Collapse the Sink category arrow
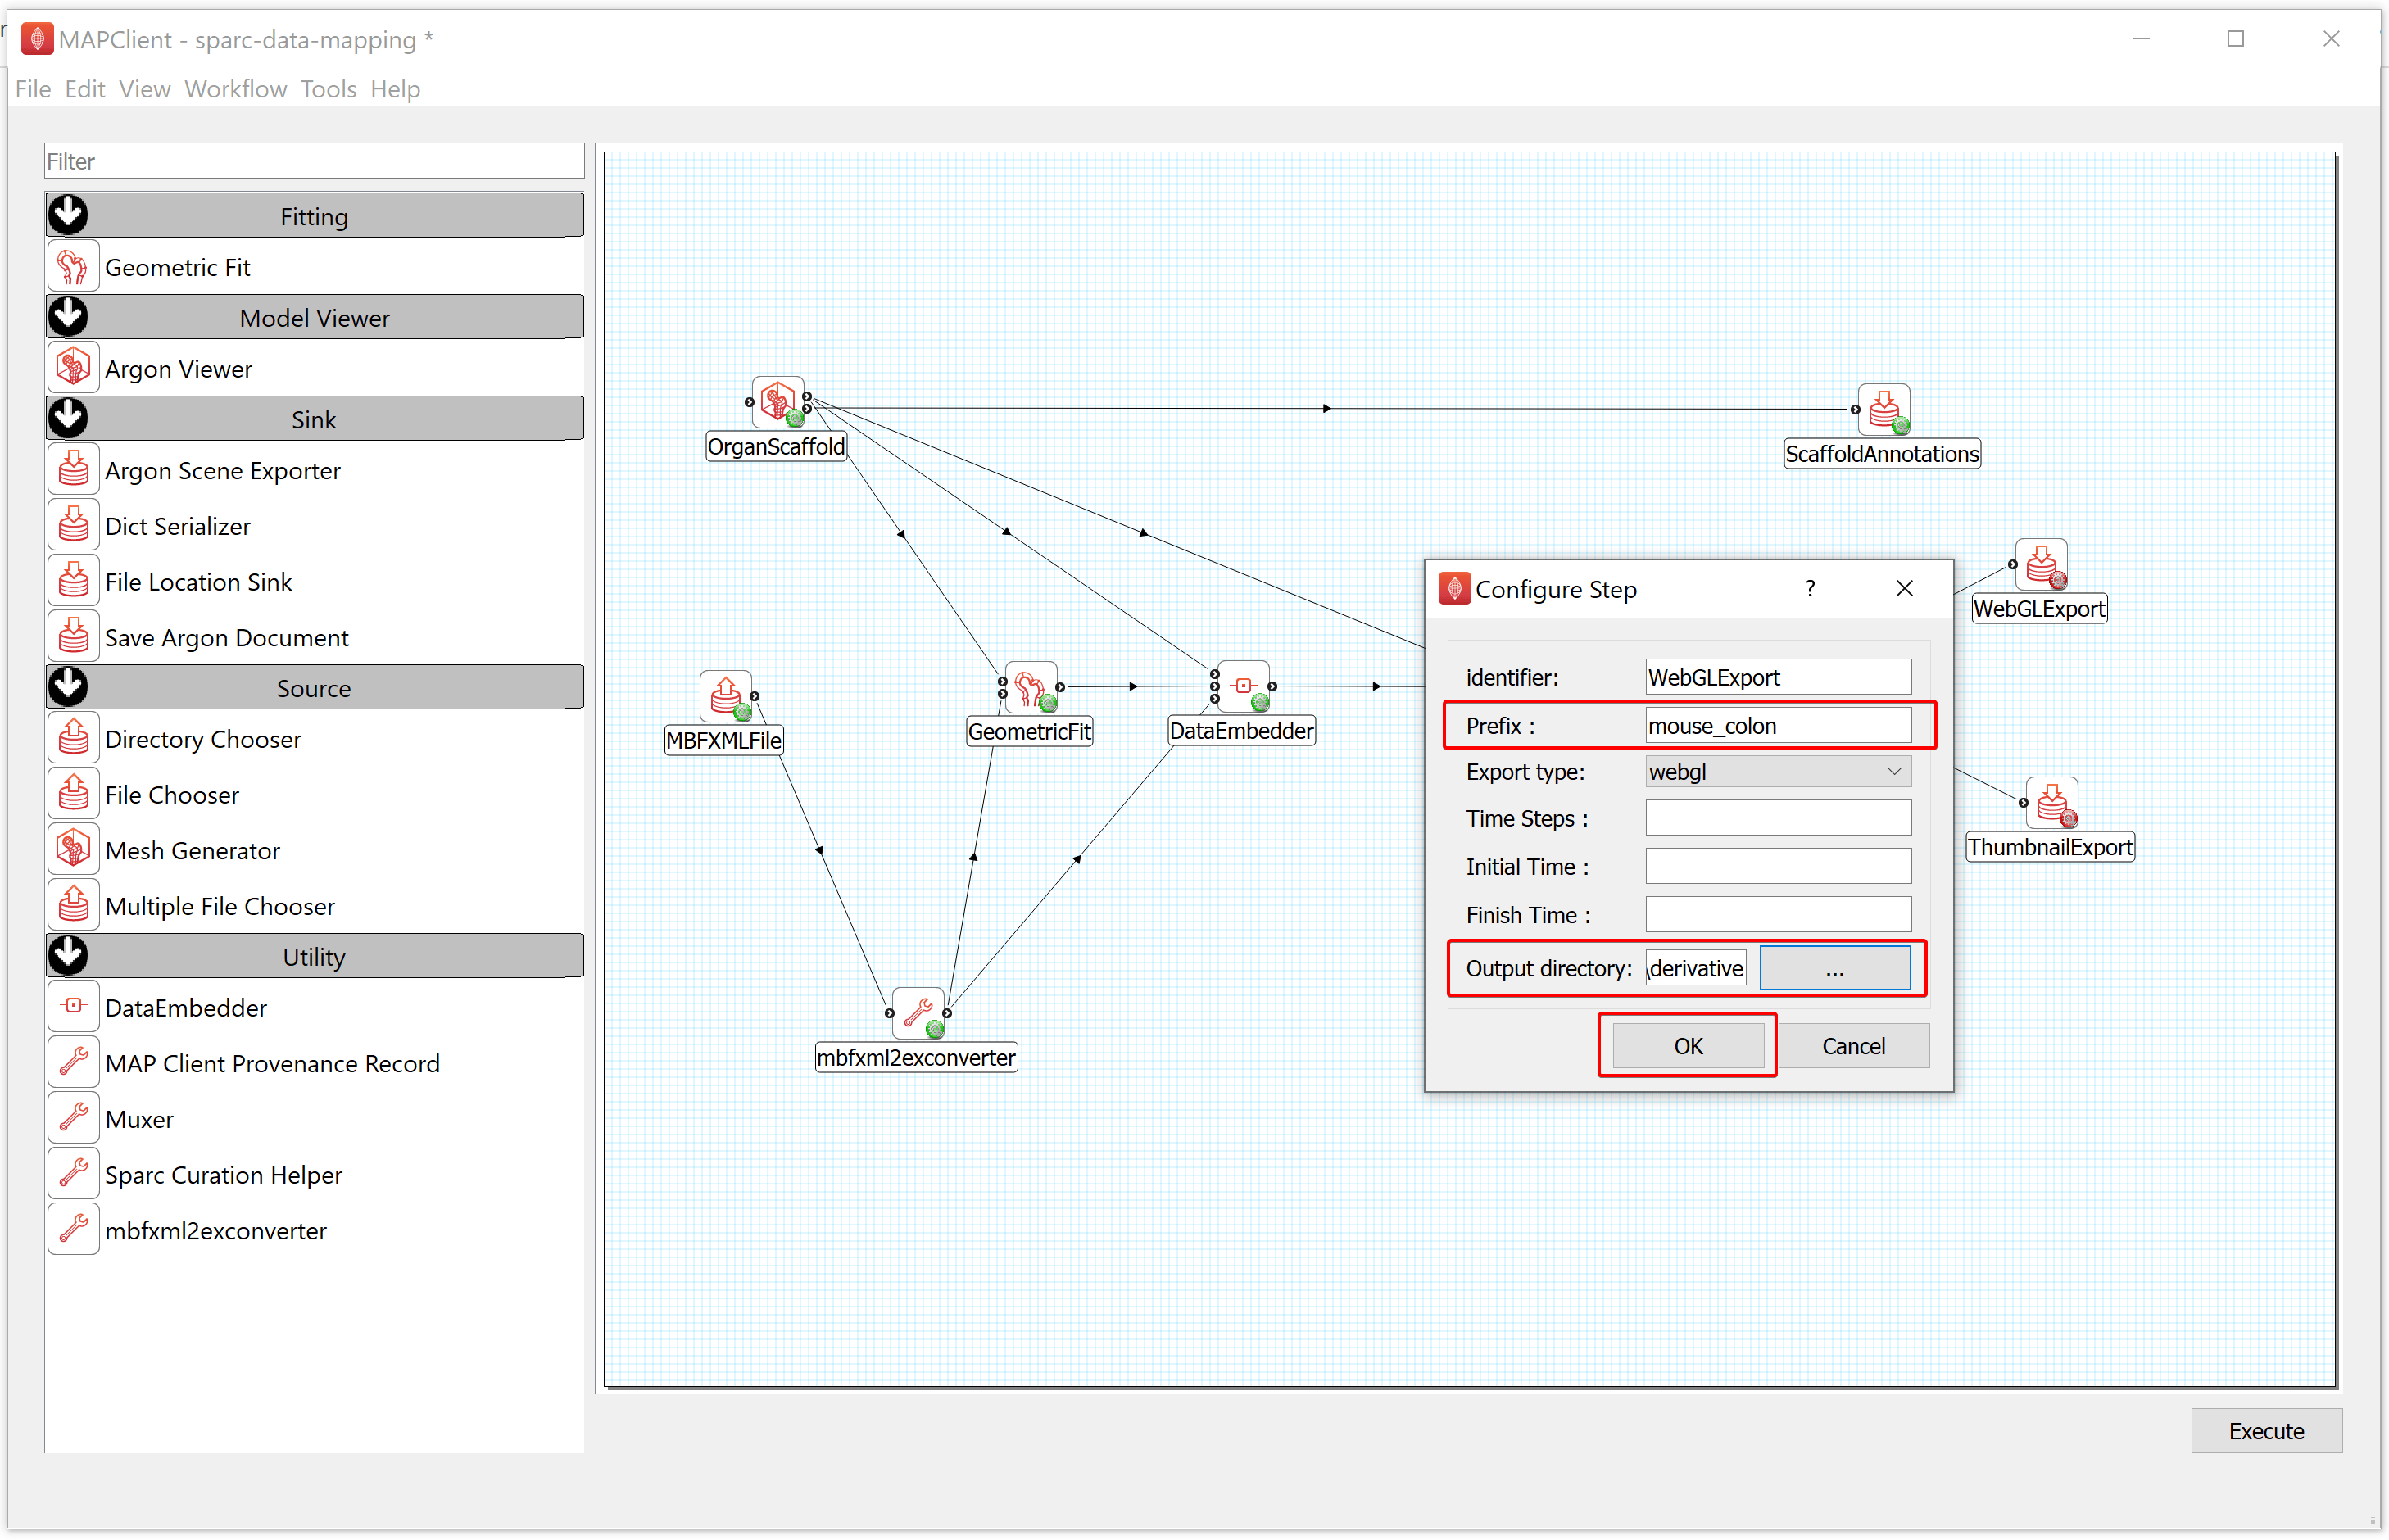This screenshot has height=1540, width=2389. (69, 418)
